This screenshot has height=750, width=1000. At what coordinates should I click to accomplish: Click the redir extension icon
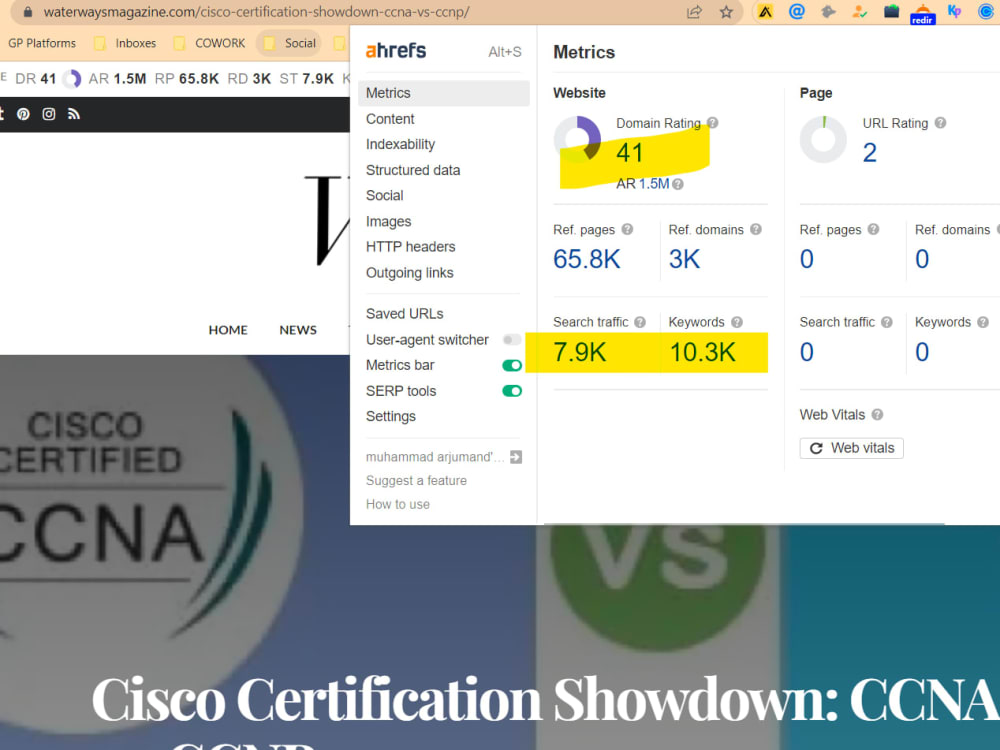point(922,13)
